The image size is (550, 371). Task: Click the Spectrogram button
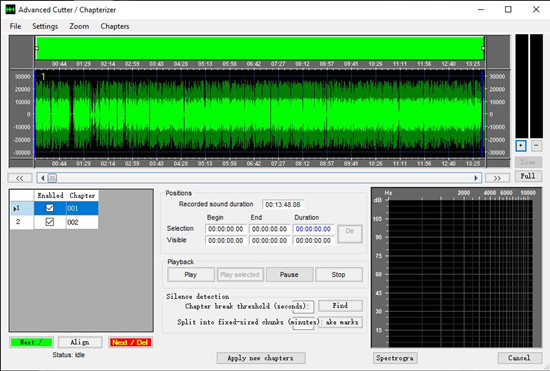click(x=395, y=358)
